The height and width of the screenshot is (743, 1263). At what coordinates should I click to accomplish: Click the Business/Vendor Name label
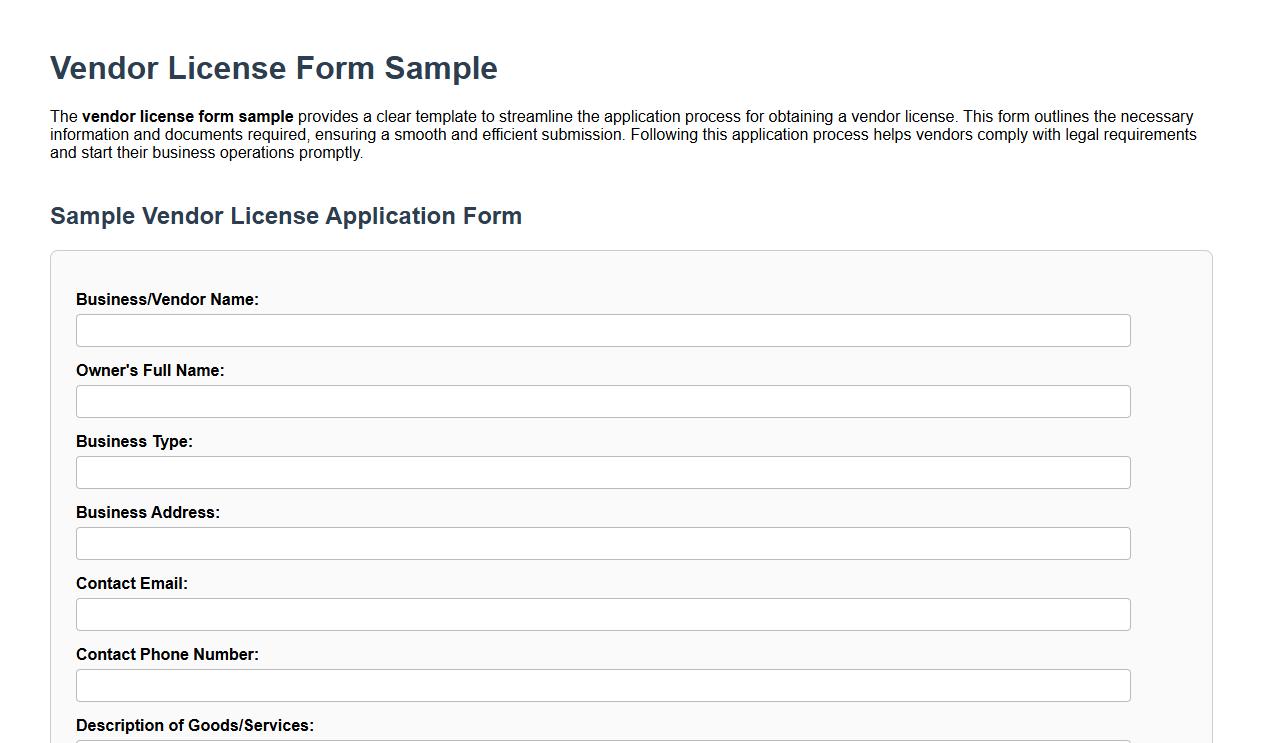tap(167, 299)
